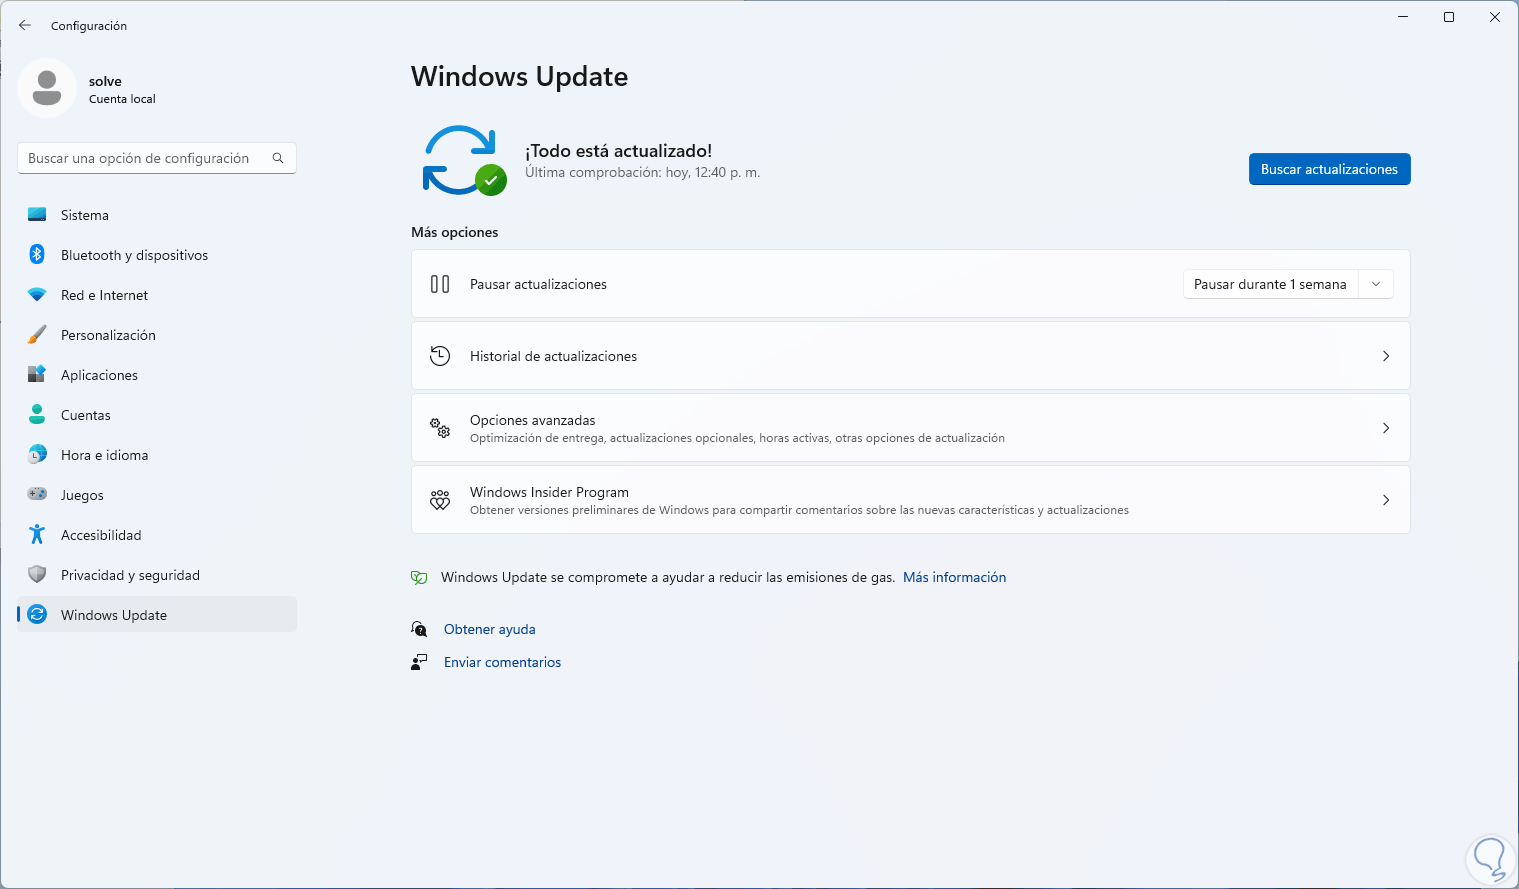Click Pausar durante 1 semana button
Viewport: 1519px width, 889px height.
[1270, 284]
